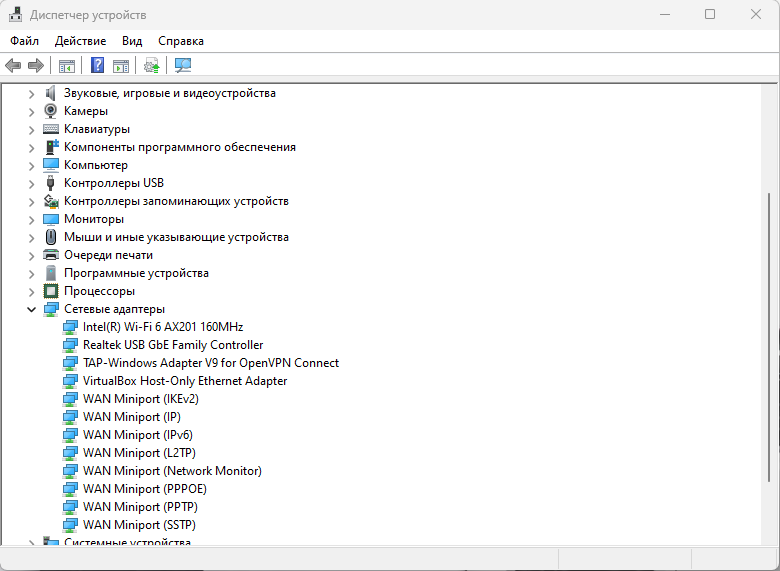Expand the Мониторы category
Image resolution: width=780 pixels, height=571 pixels.
tap(31, 219)
